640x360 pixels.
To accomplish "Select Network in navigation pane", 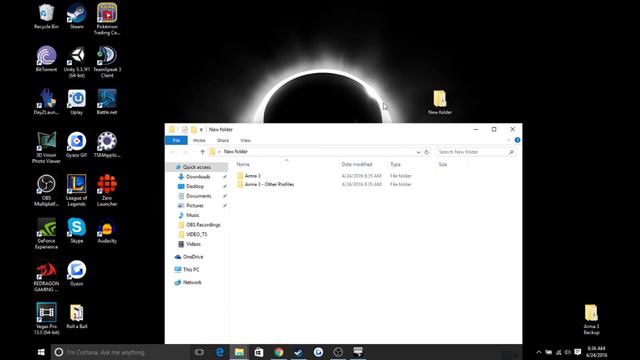I will [x=192, y=282].
